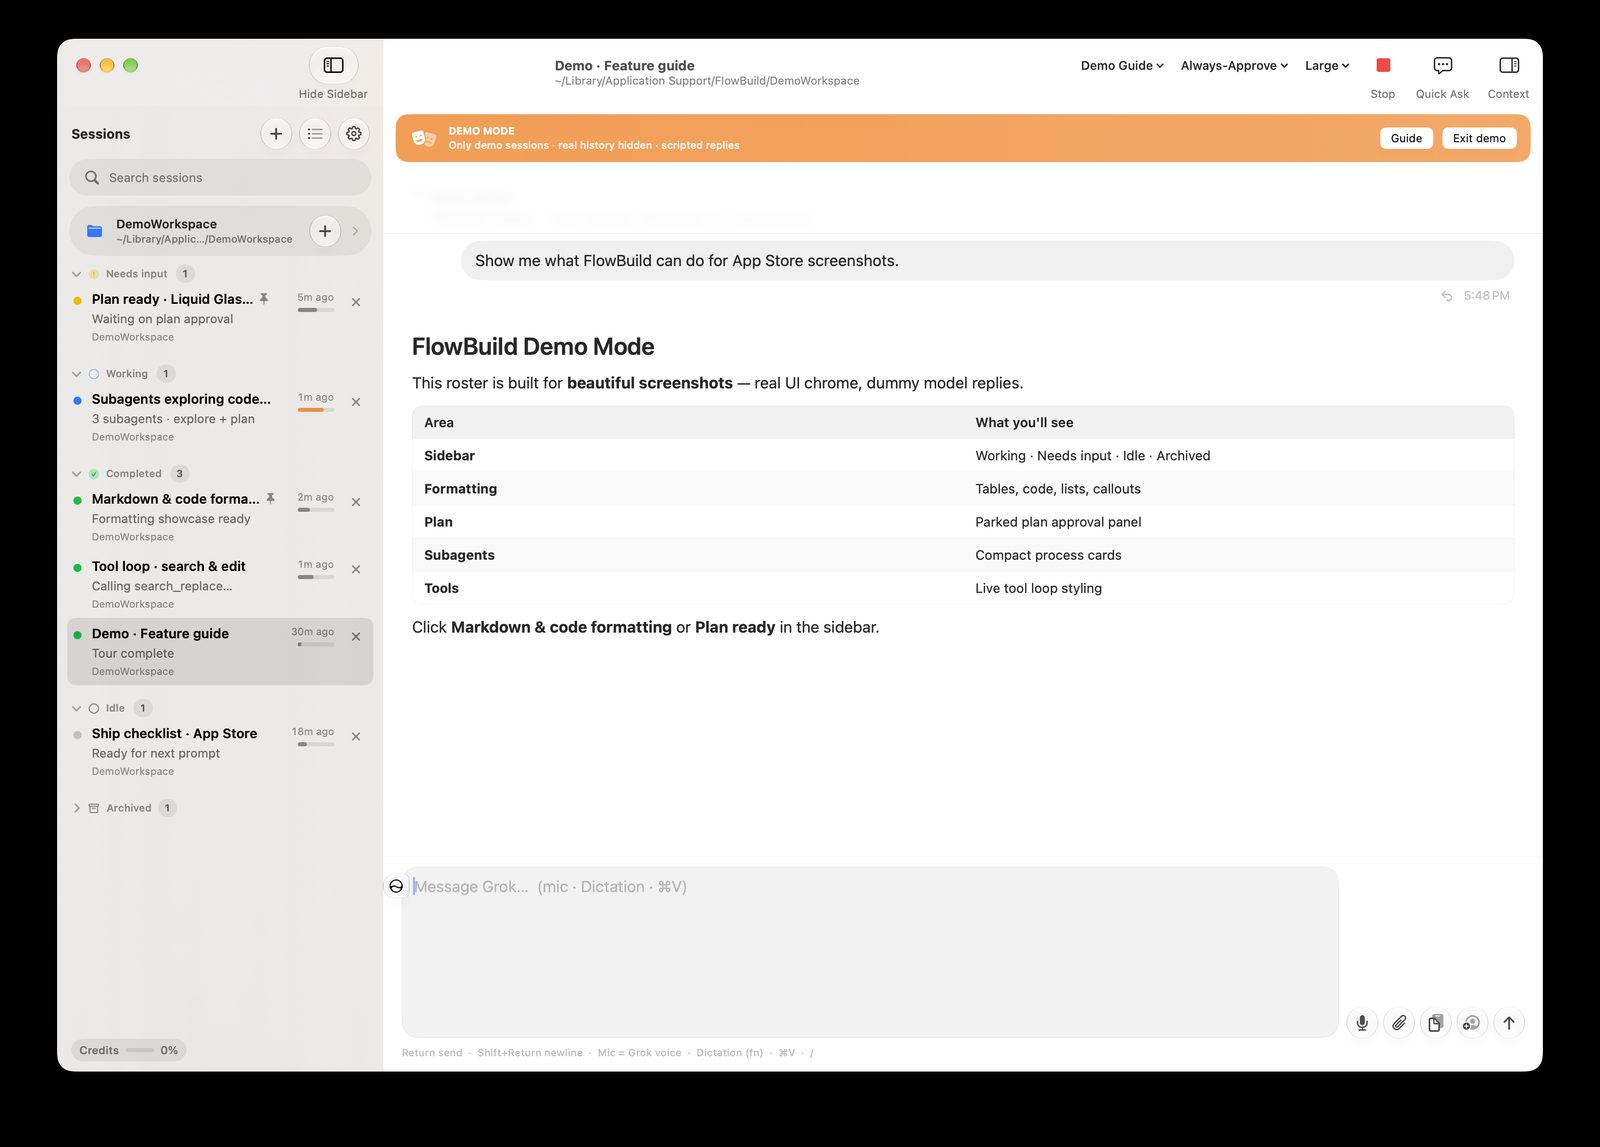Close the Markdown & code forma... session
The image size is (1600, 1147).
356,502
